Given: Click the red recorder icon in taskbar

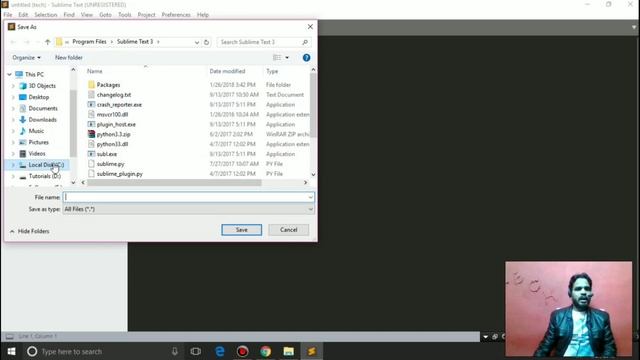Looking at the screenshot, I should 242,351.
